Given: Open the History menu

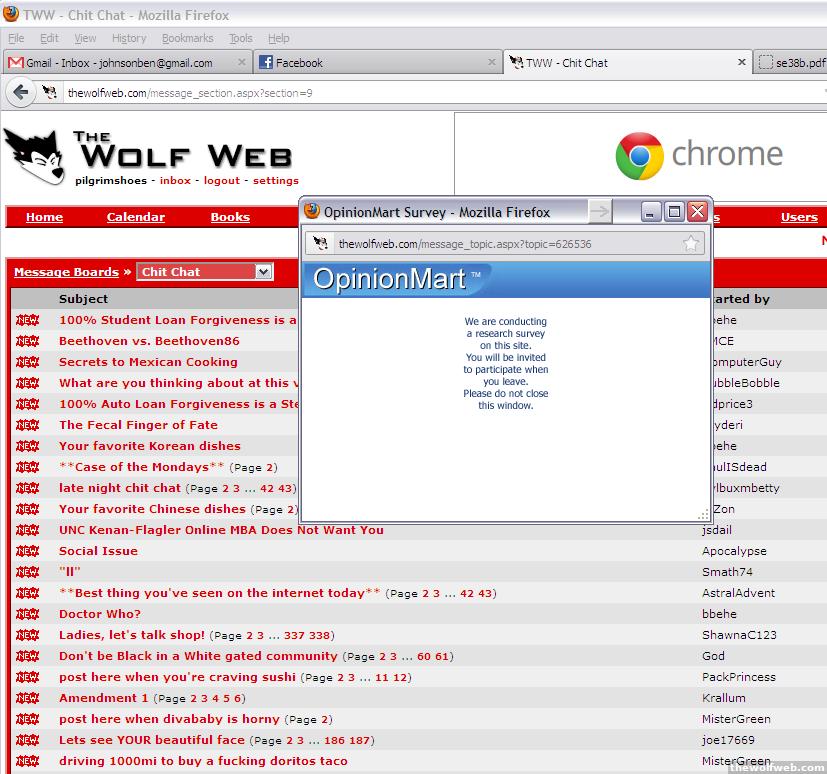Looking at the screenshot, I should click(x=128, y=38).
